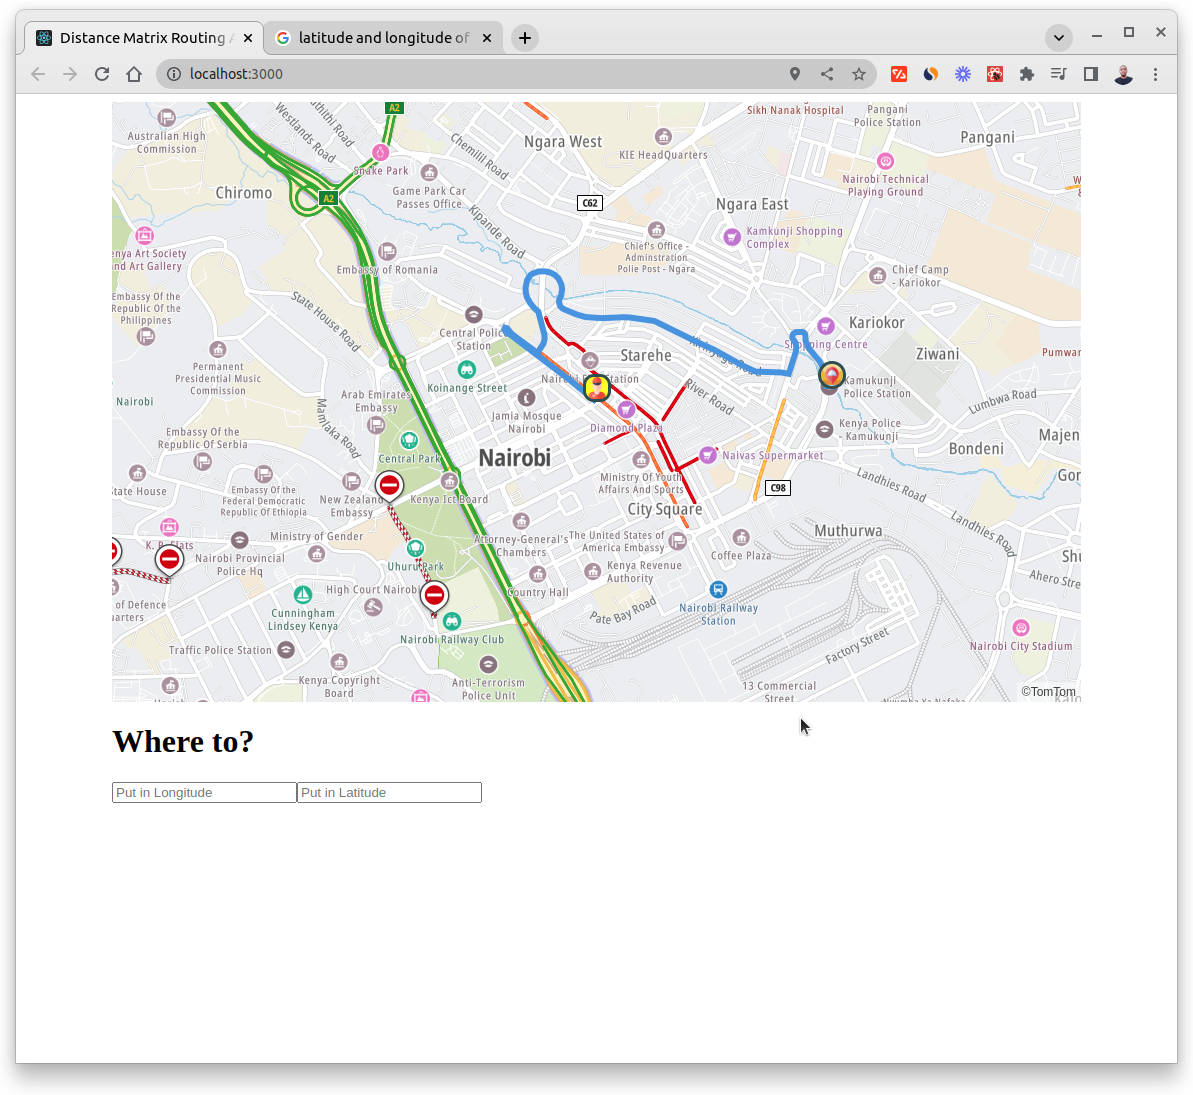Open the orange circular extension icon
This screenshot has height=1095, width=1193.
pyautogui.click(x=931, y=74)
